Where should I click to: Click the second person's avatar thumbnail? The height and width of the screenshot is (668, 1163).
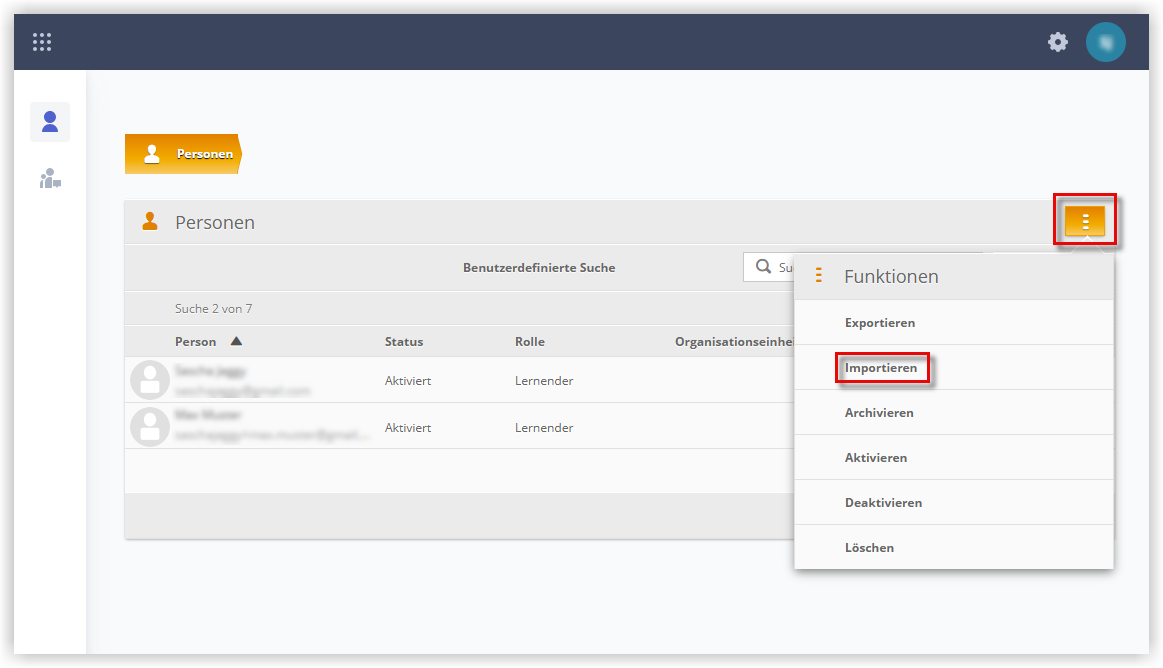click(150, 427)
